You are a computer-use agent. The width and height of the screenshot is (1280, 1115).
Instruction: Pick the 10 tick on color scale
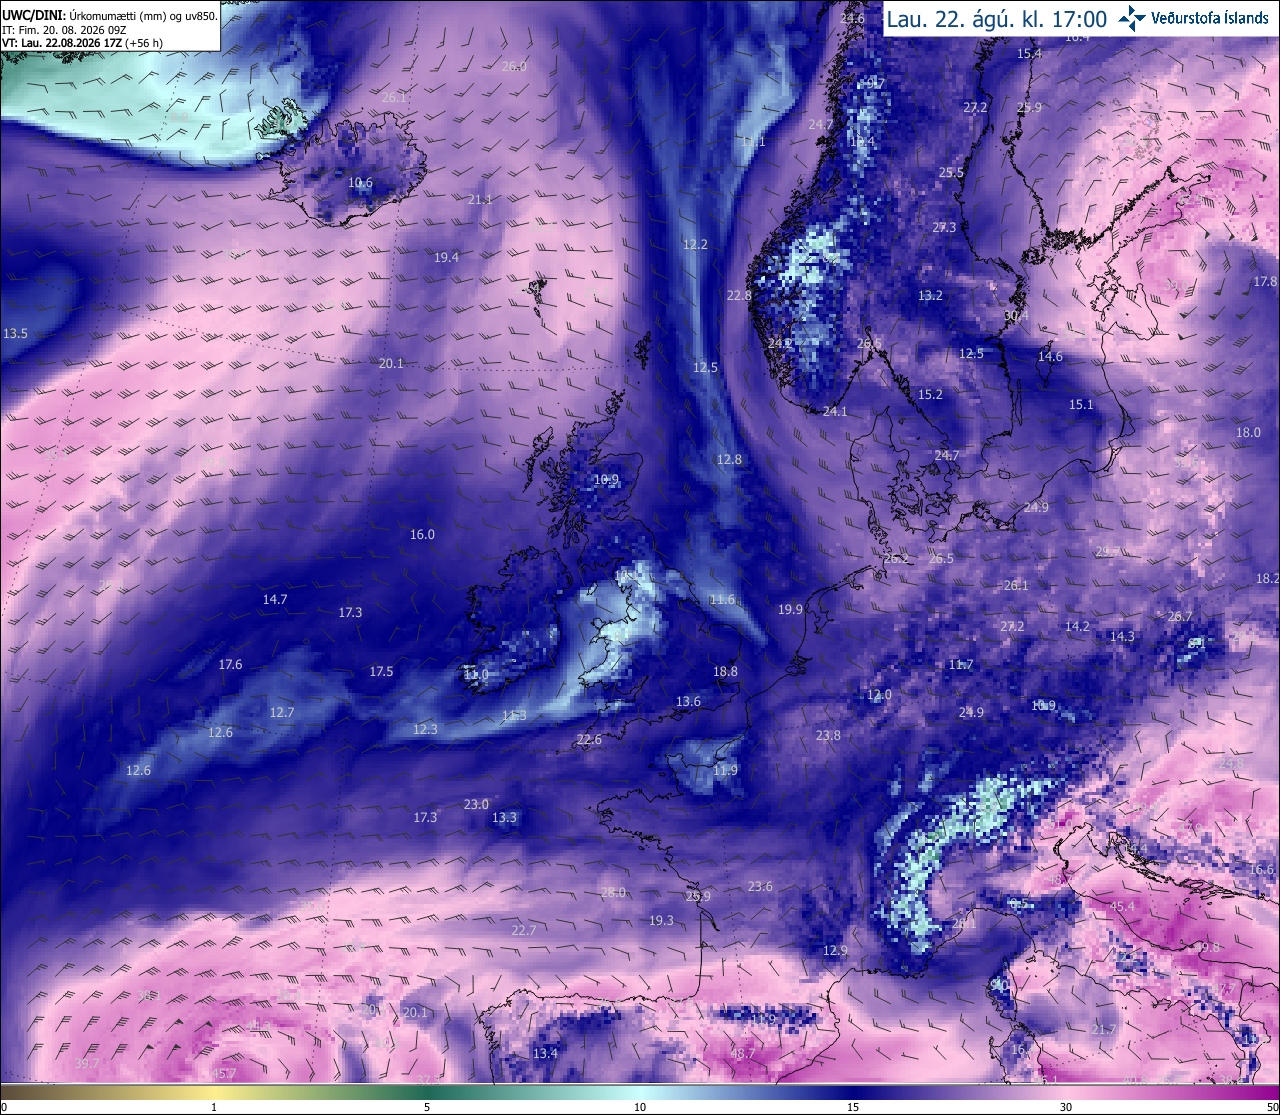click(x=640, y=1107)
